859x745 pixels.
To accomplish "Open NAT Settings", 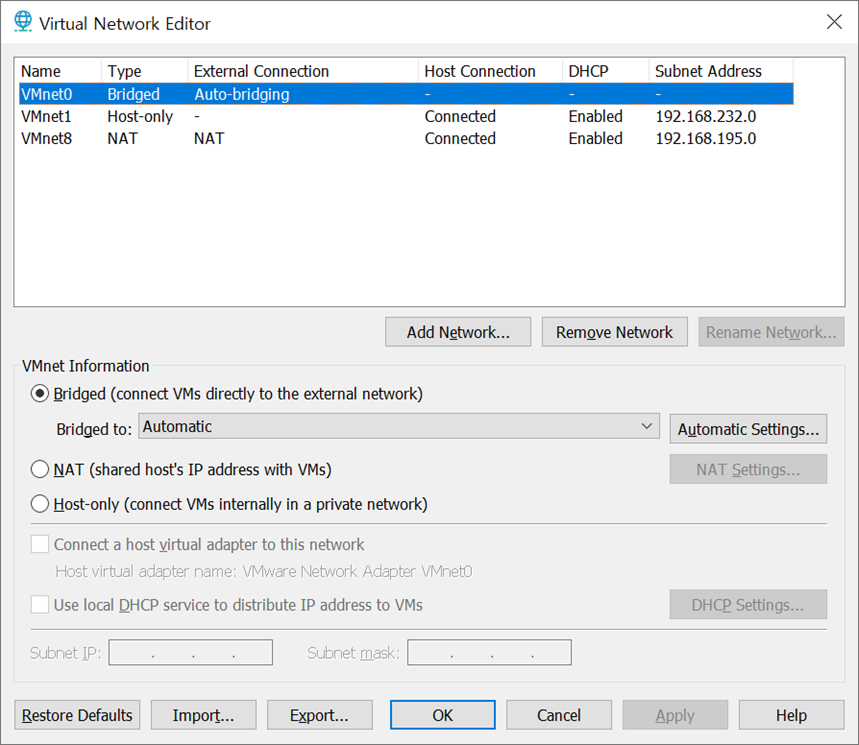I will 748,469.
